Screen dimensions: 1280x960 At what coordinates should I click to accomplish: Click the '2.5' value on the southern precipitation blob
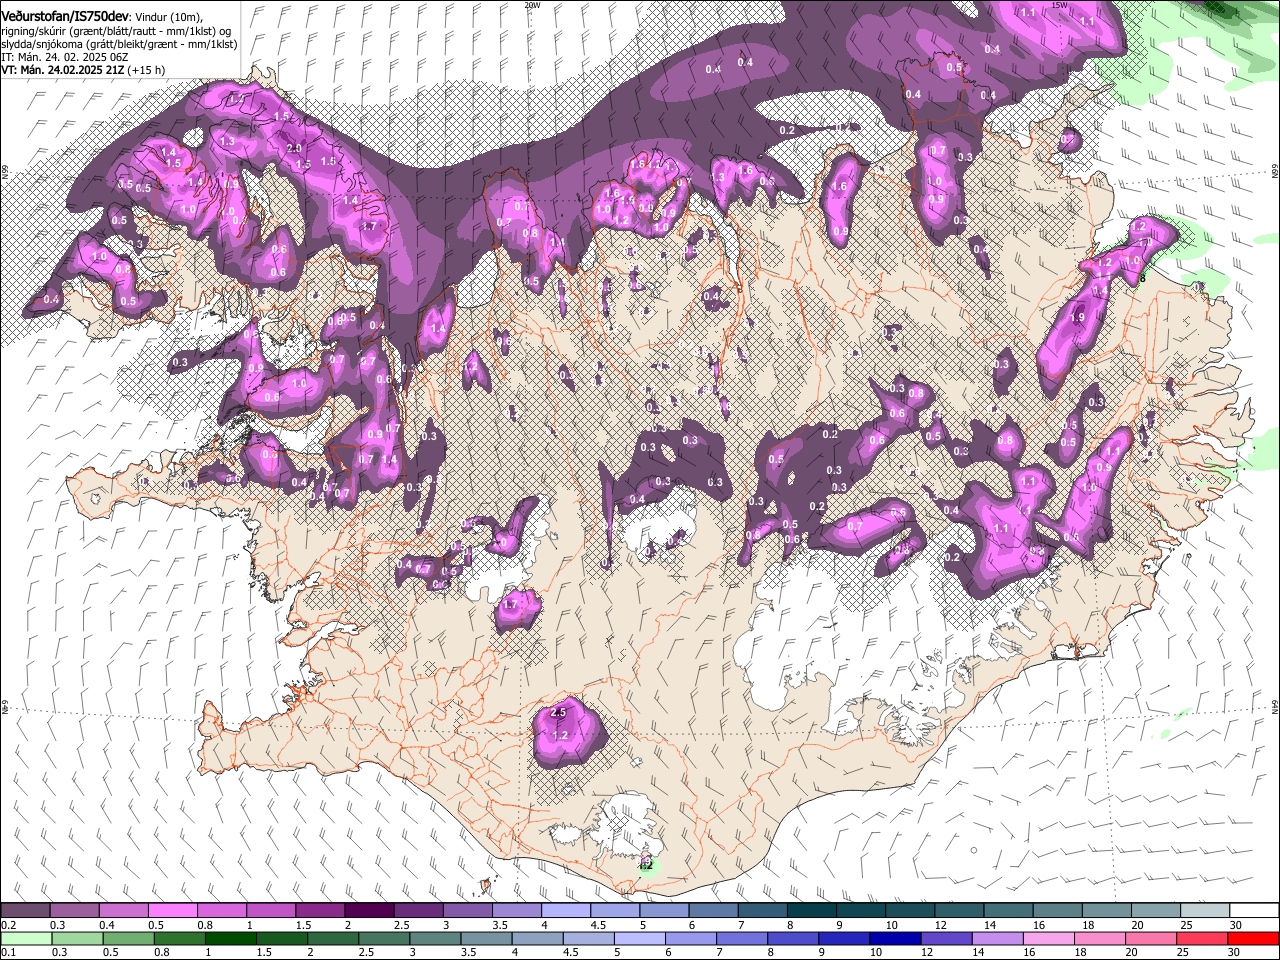(x=559, y=712)
